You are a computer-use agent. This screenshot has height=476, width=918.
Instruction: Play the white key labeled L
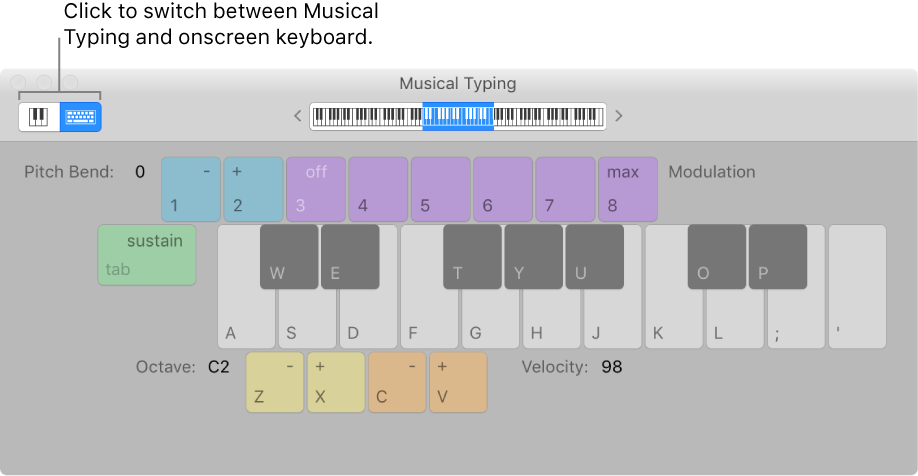(735, 319)
